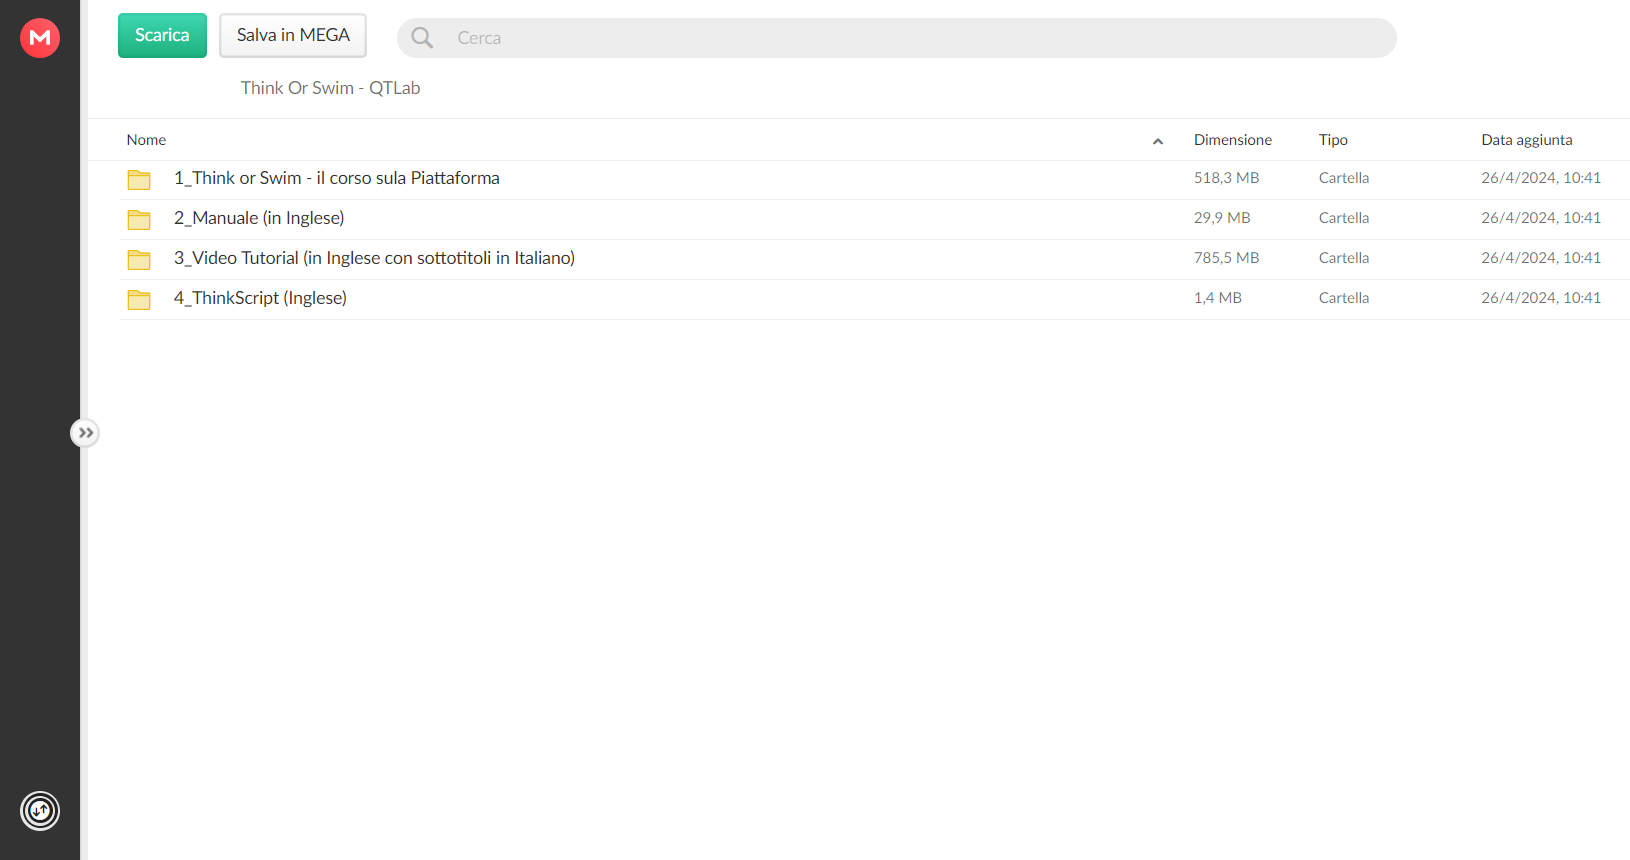Sort by Nome column header
1630x860 pixels.
pyautogui.click(x=146, y=140)
